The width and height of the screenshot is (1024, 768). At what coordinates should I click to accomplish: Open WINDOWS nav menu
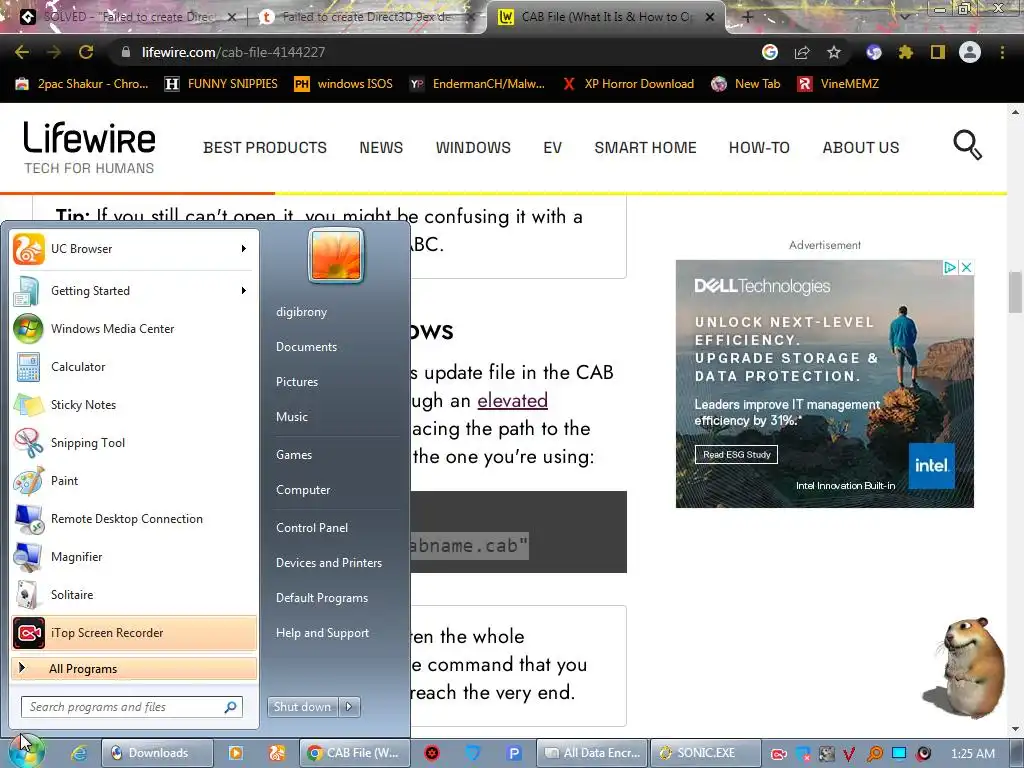coord(473,148)
